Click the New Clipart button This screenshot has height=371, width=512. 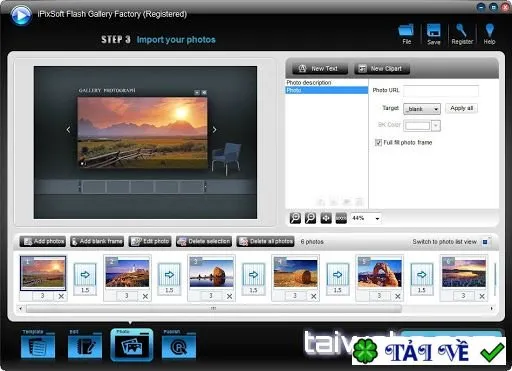382,69
